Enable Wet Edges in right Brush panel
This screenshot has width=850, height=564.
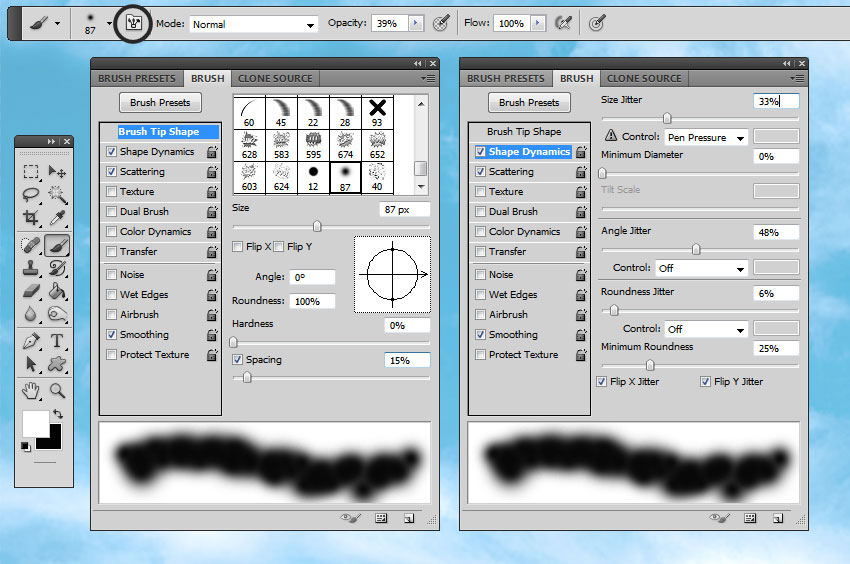[480, 294]
